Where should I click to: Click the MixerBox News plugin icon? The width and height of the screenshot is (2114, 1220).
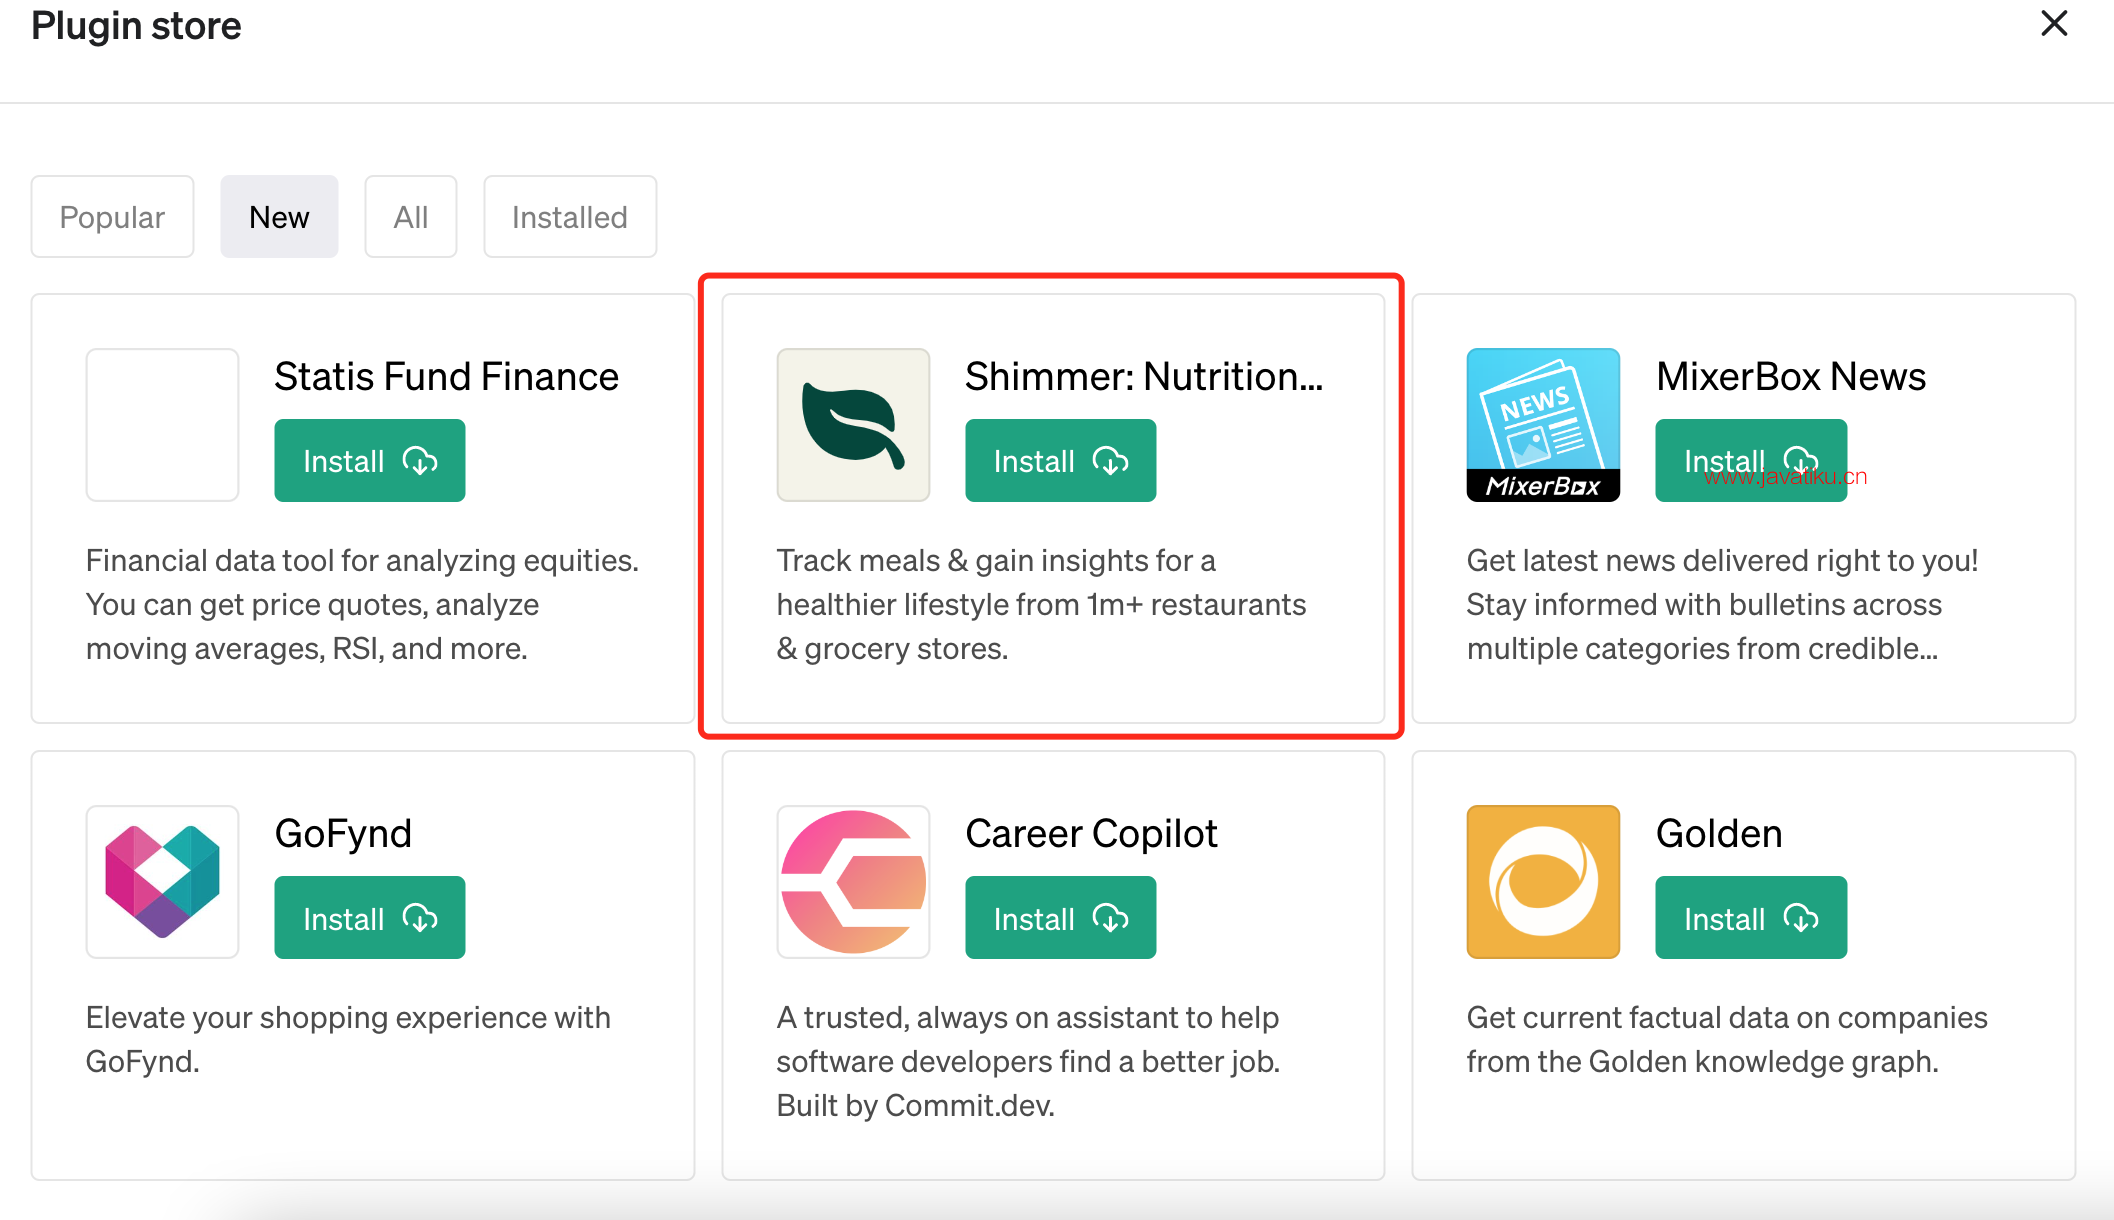point(1543,425)
